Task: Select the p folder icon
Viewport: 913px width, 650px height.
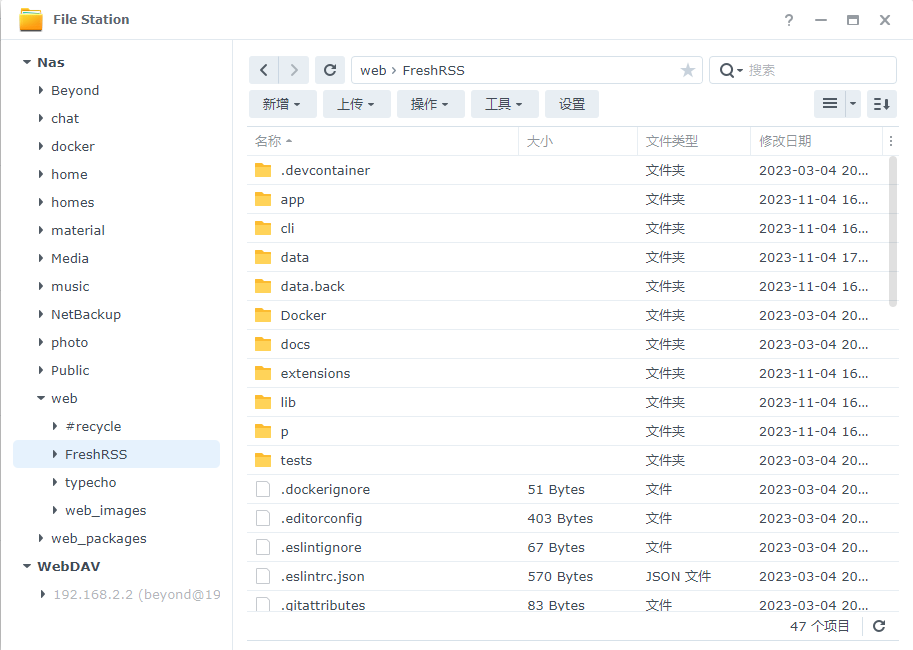Action: tap(263, 431)
